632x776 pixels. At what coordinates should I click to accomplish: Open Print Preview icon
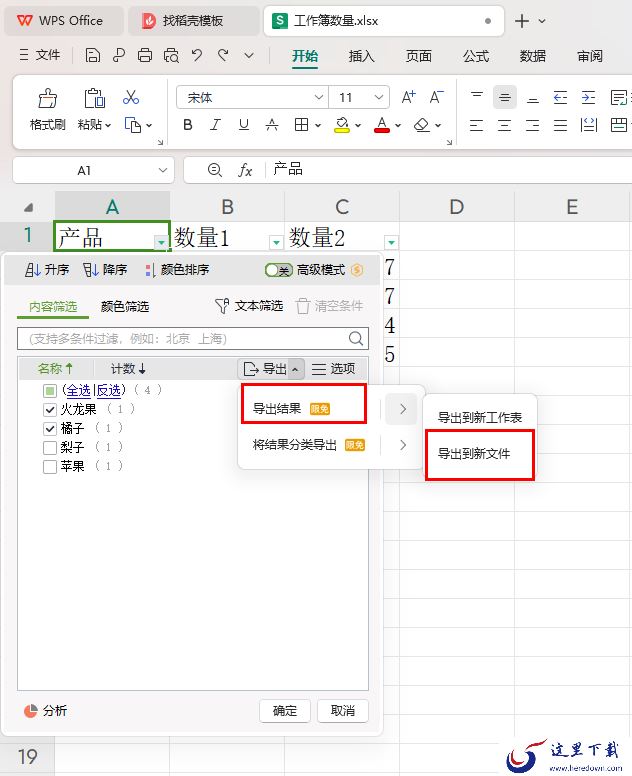tap(171, 55)
